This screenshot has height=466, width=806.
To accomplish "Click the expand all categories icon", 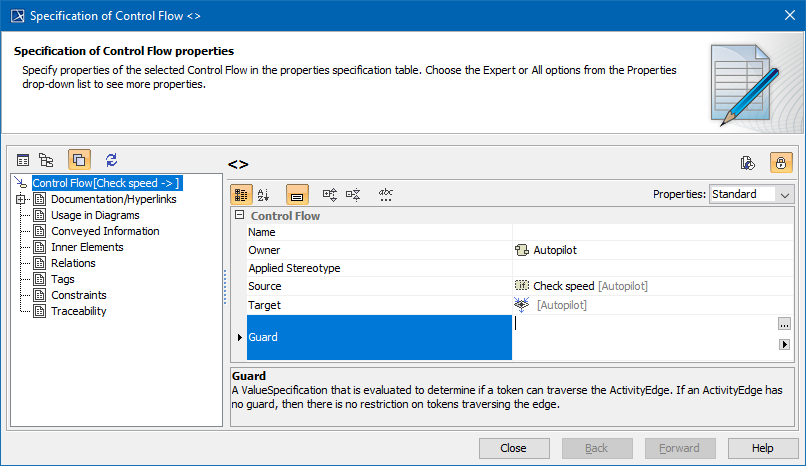I will [x=329, y=194].
